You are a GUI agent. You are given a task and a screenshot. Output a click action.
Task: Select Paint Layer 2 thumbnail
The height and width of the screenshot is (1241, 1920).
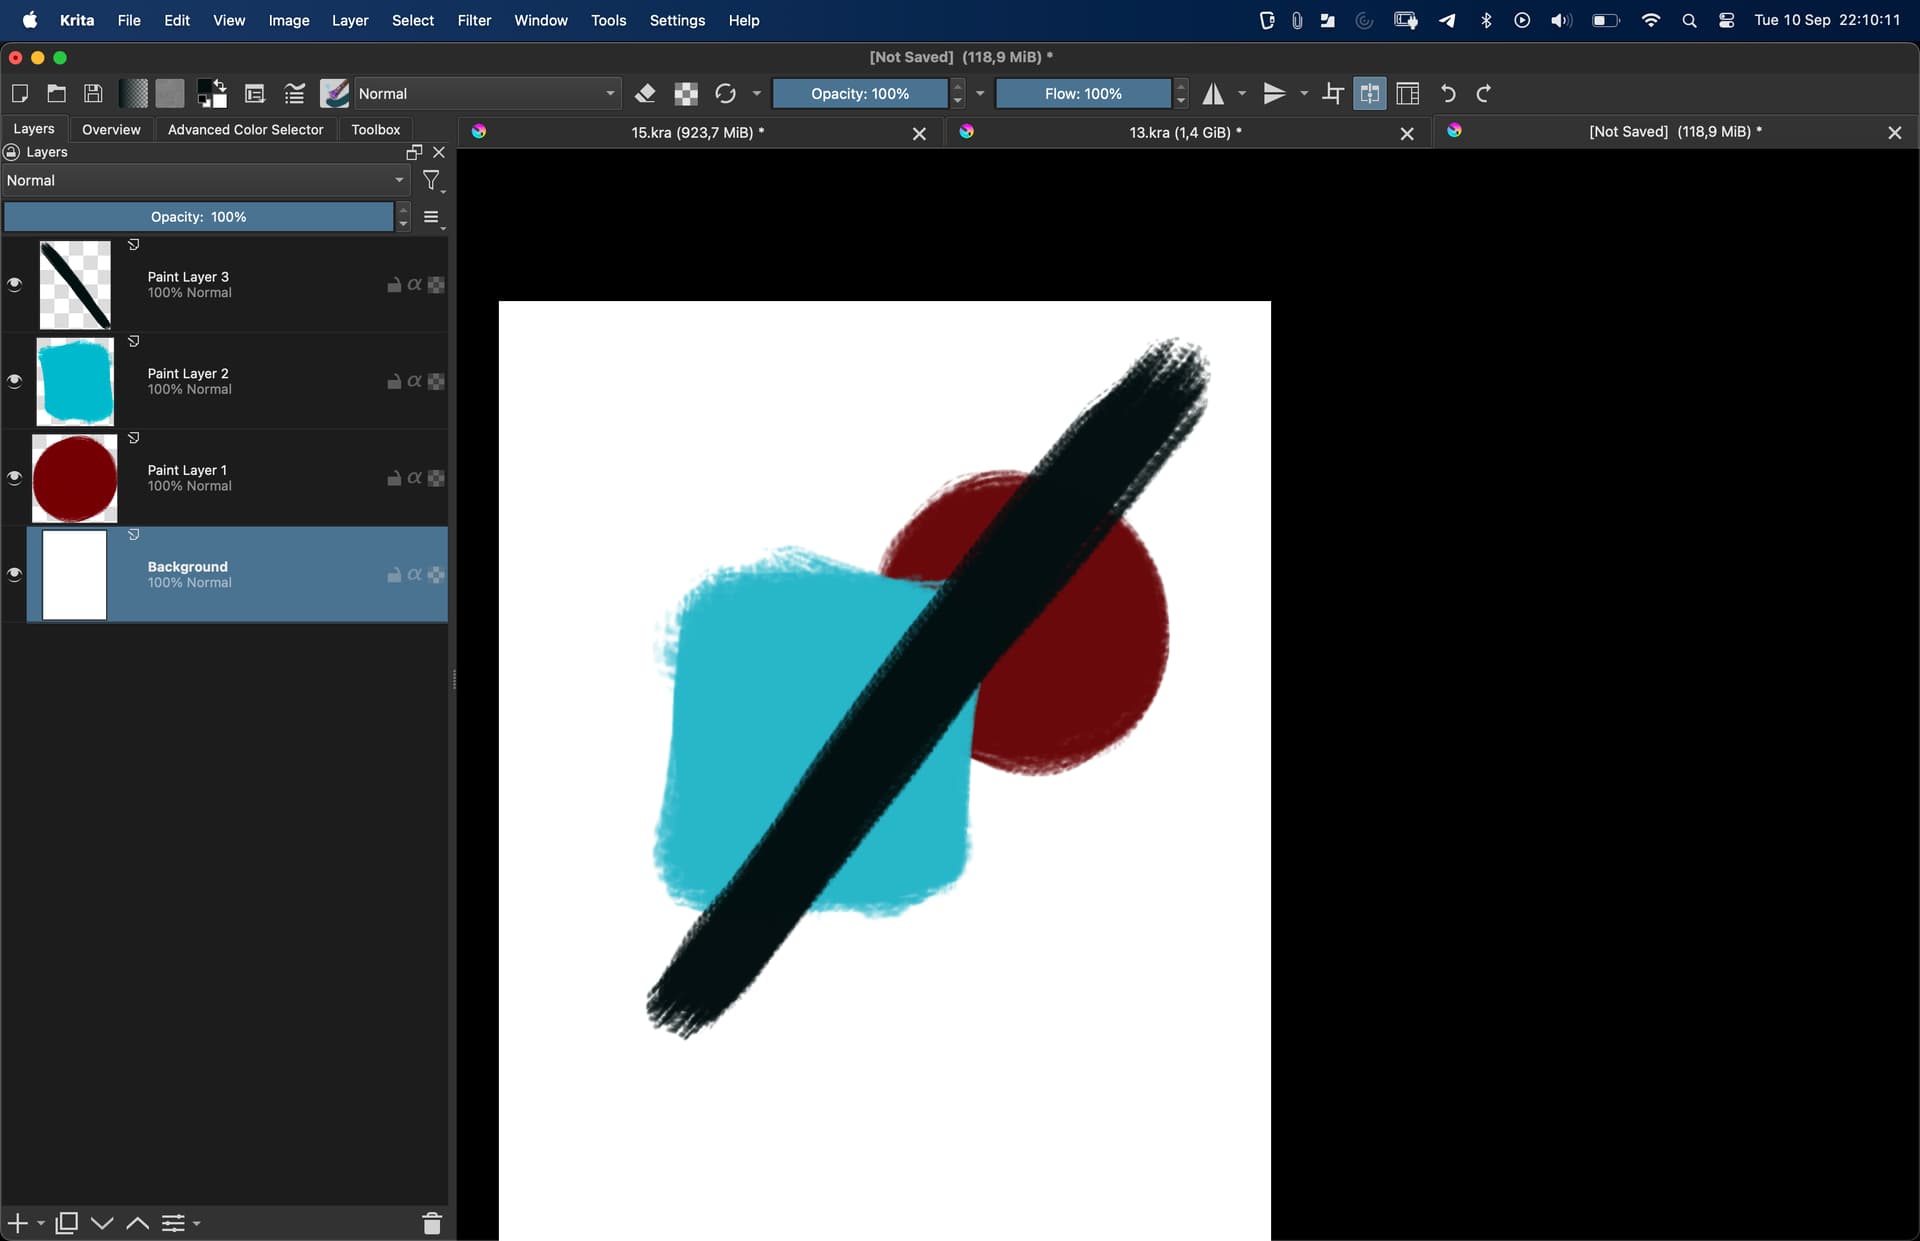pos(75,382)
